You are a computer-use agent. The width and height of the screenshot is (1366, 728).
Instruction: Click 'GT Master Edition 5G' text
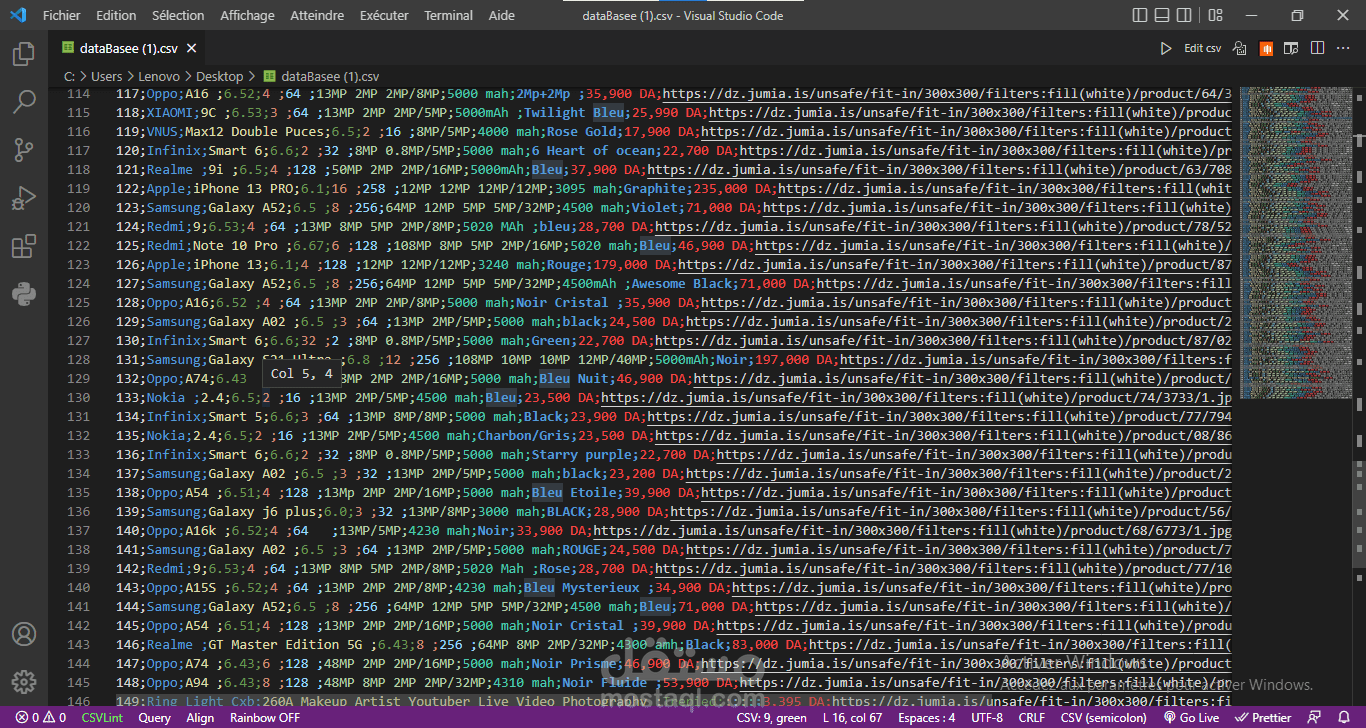285,644
